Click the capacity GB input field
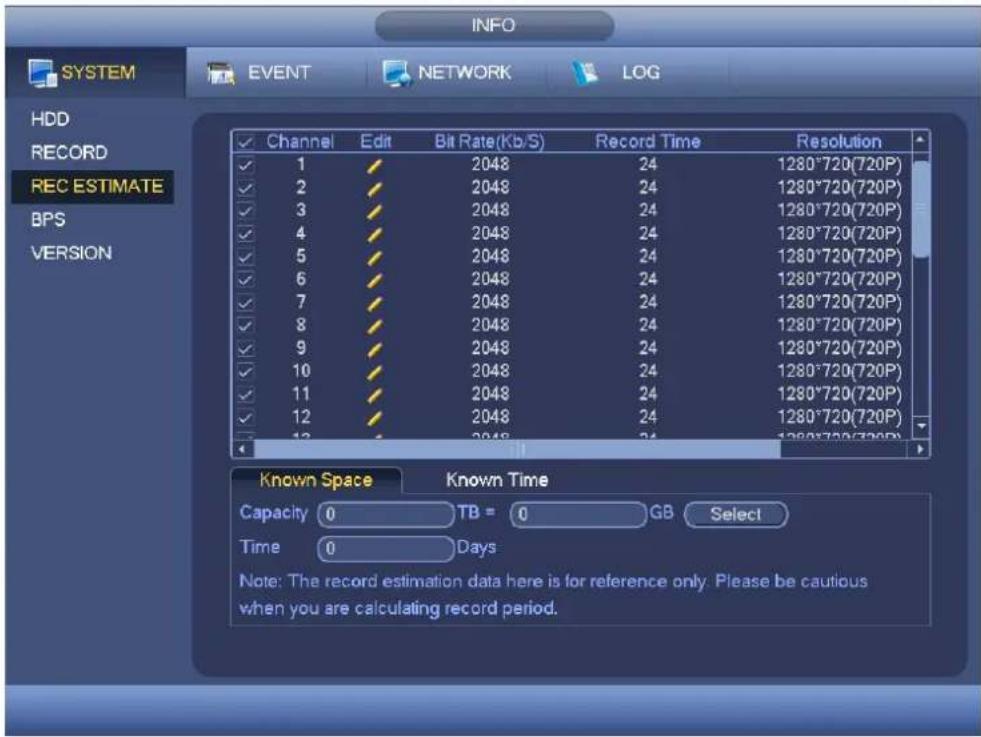 tap(578, 514)
